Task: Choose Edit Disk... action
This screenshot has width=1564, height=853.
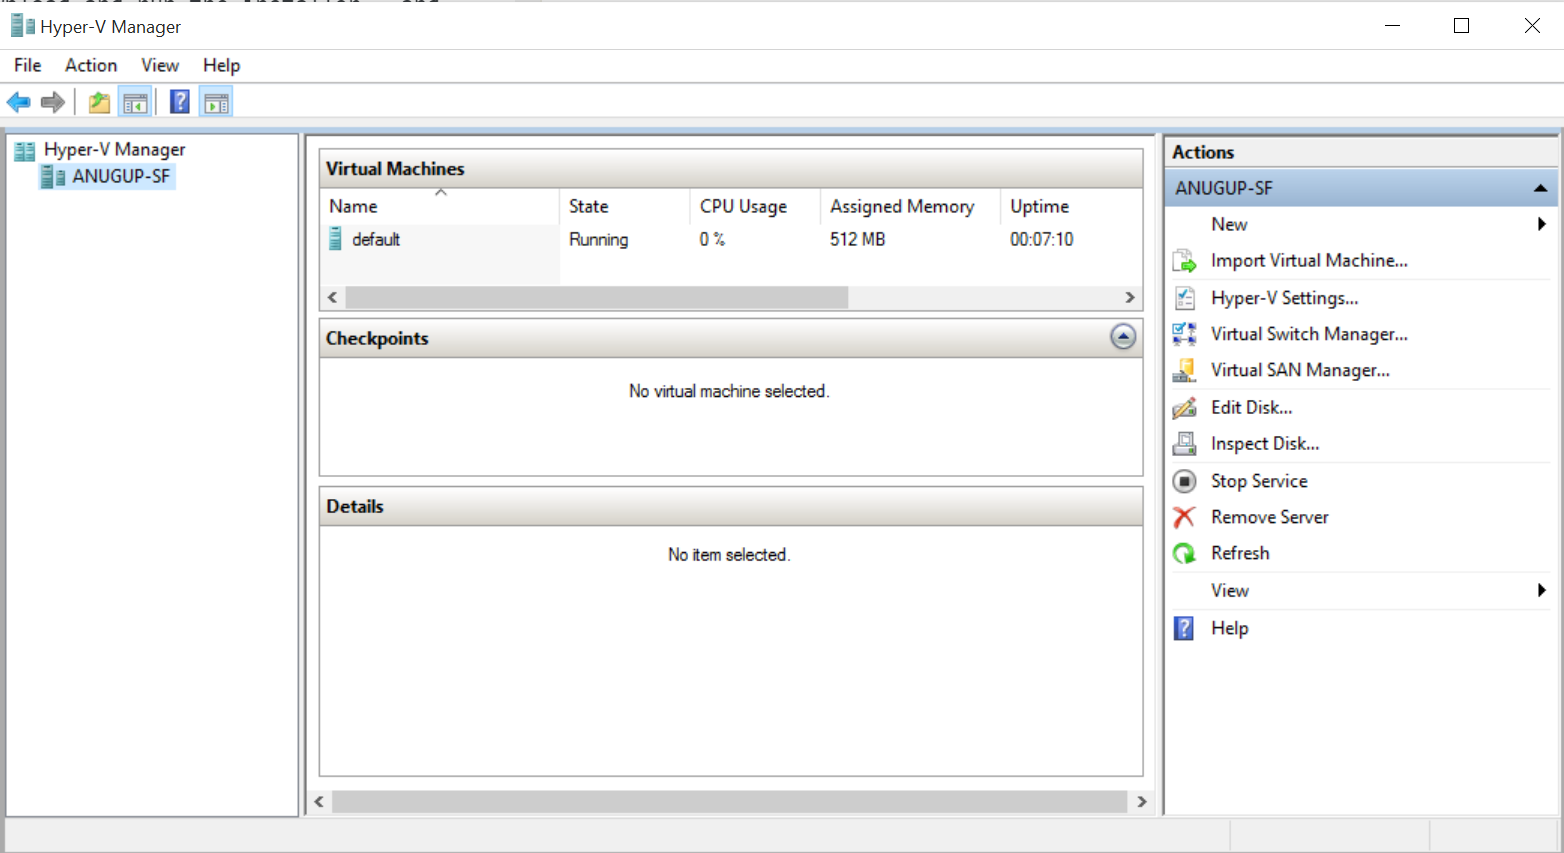Action: (1251, 407)
